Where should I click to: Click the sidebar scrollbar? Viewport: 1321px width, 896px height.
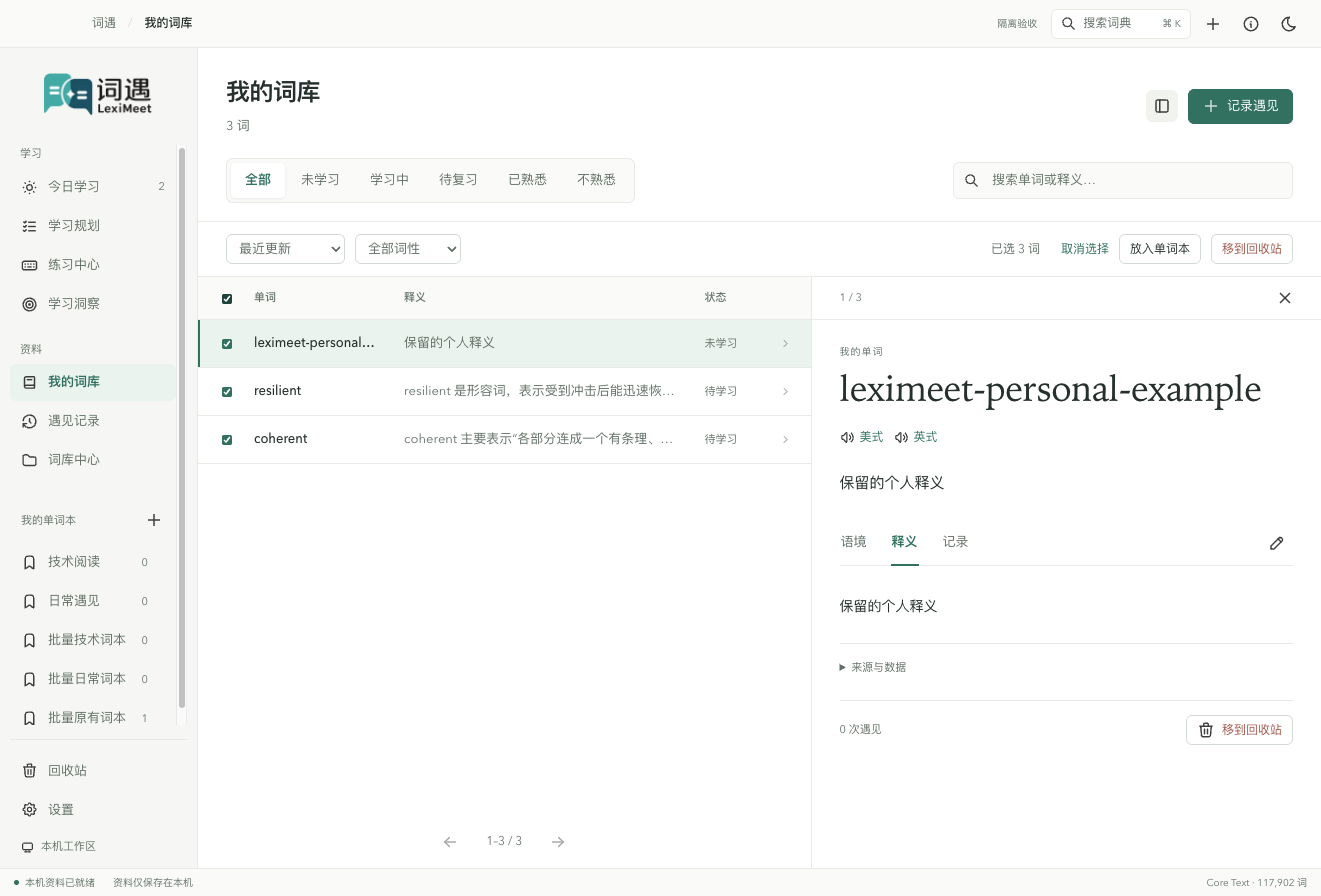pyautogui.click(x=182, y=429)
